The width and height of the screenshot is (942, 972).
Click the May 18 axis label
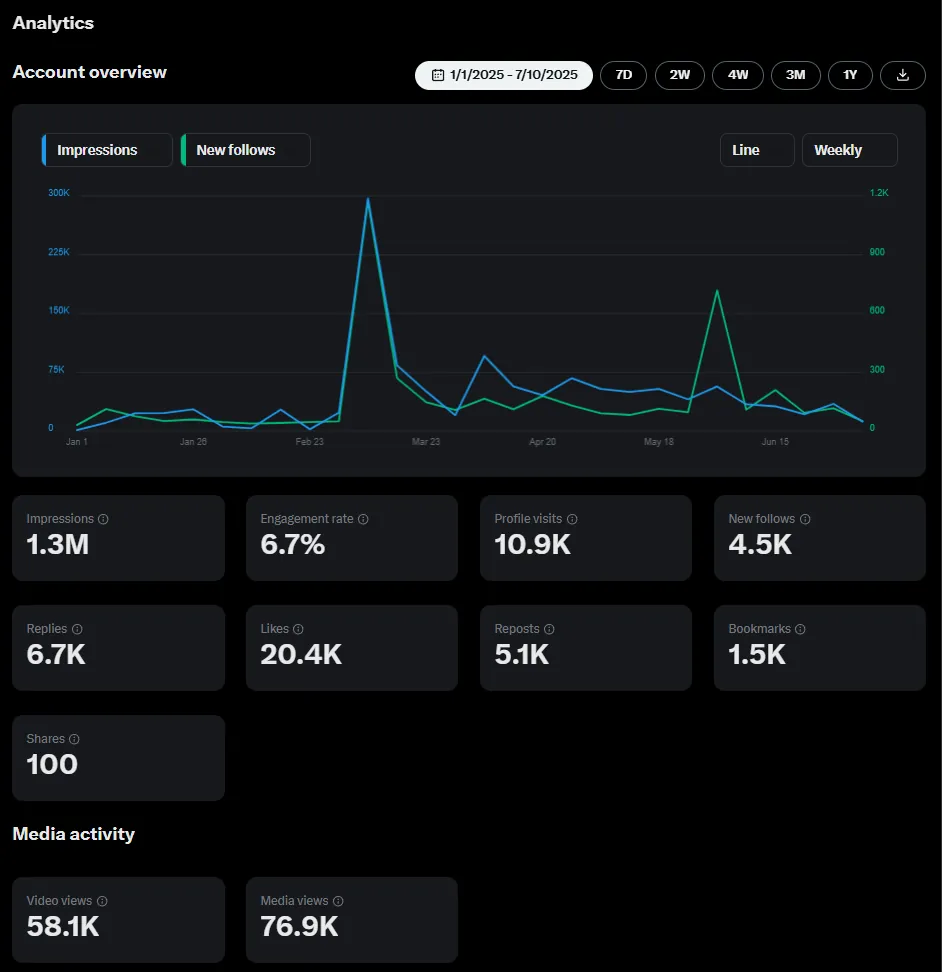coord(658,442)
